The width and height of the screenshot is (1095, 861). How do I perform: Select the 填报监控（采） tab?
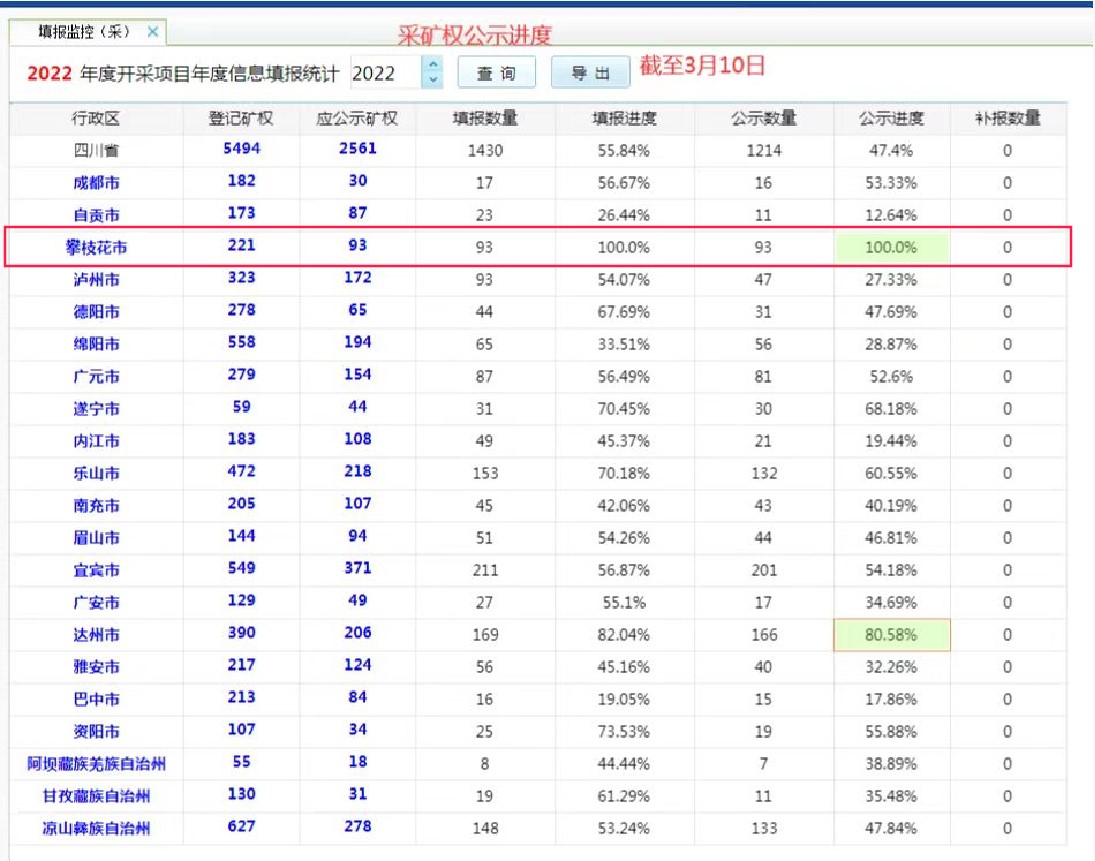(84, 32)
